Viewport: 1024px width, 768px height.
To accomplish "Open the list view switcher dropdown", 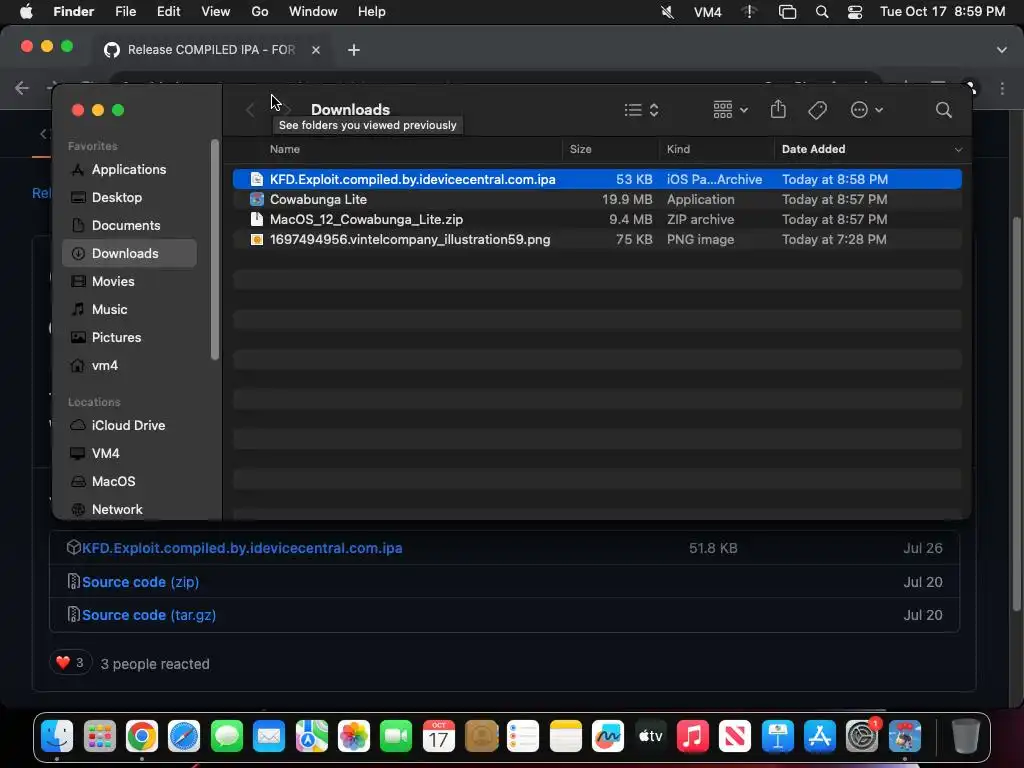I will coord(641,110).
